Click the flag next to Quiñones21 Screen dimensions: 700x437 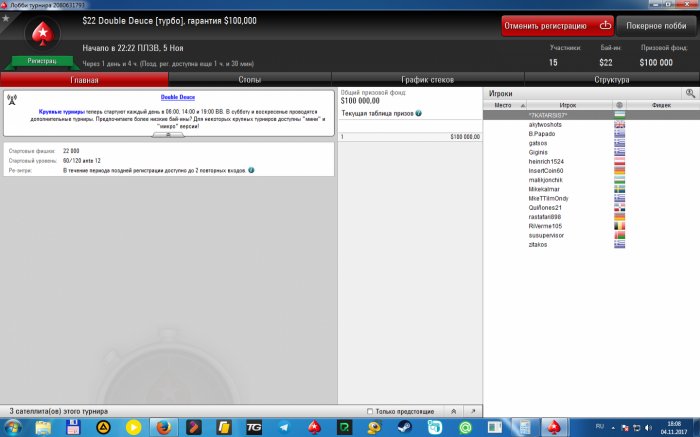pos(620,208)
